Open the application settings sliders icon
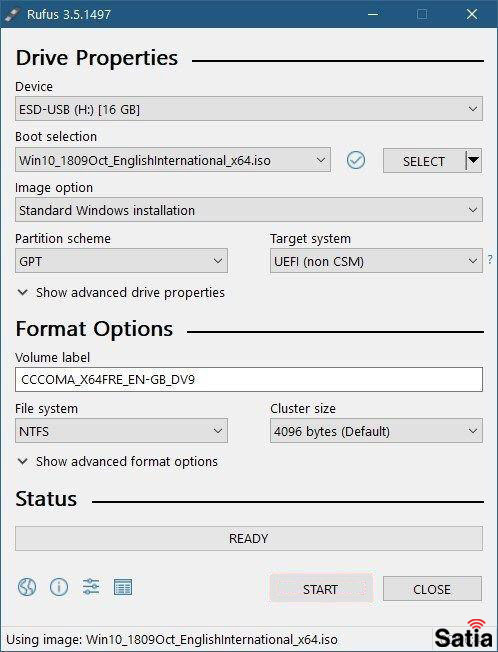 [91, 587]
